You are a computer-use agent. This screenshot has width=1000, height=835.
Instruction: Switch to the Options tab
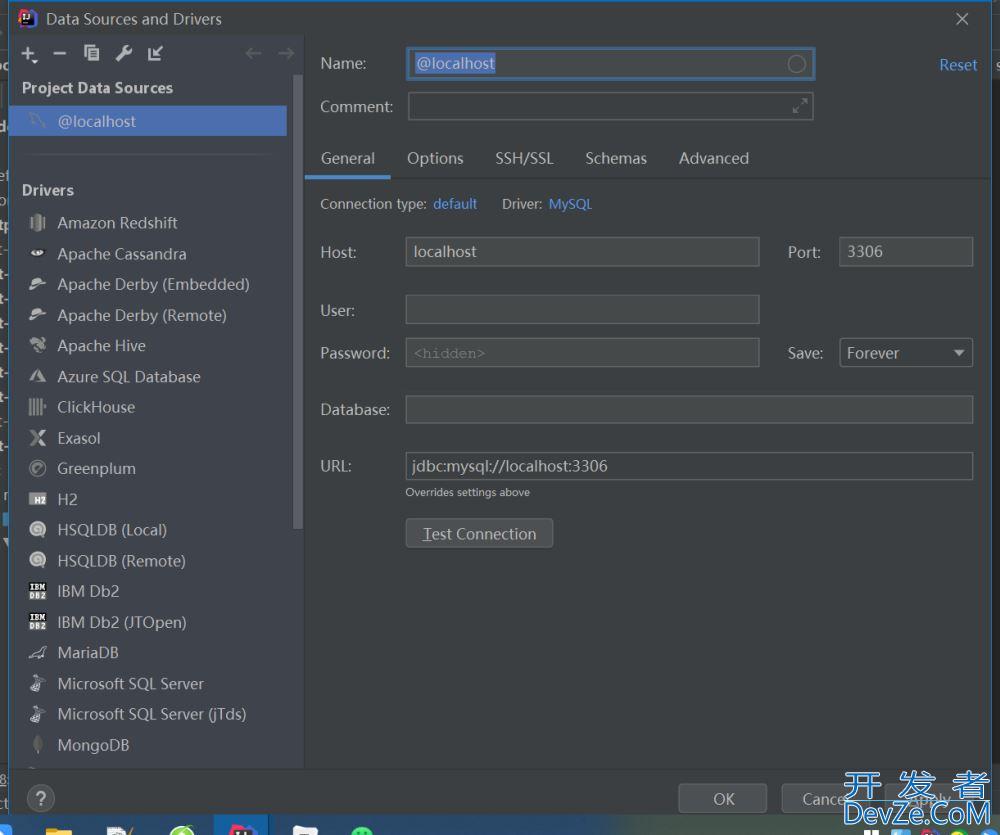tap(435, 158)
